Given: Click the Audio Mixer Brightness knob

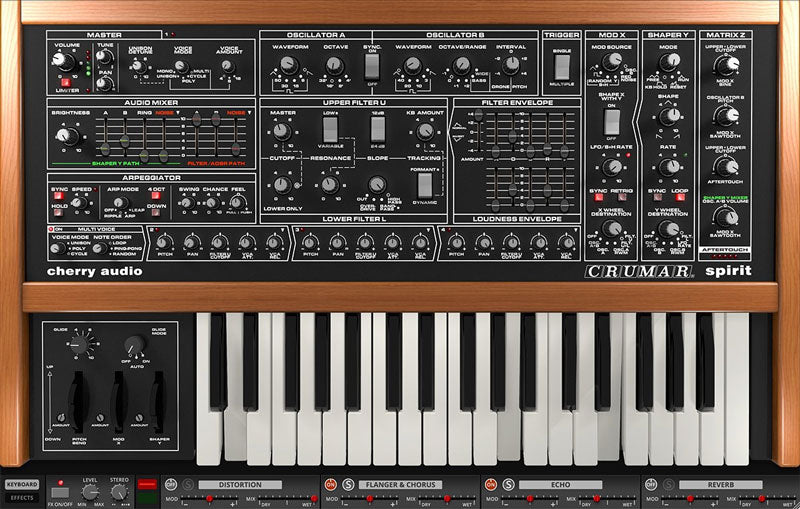Looking at the screenshot, I should pyautogui.click(x=67, y=136).
